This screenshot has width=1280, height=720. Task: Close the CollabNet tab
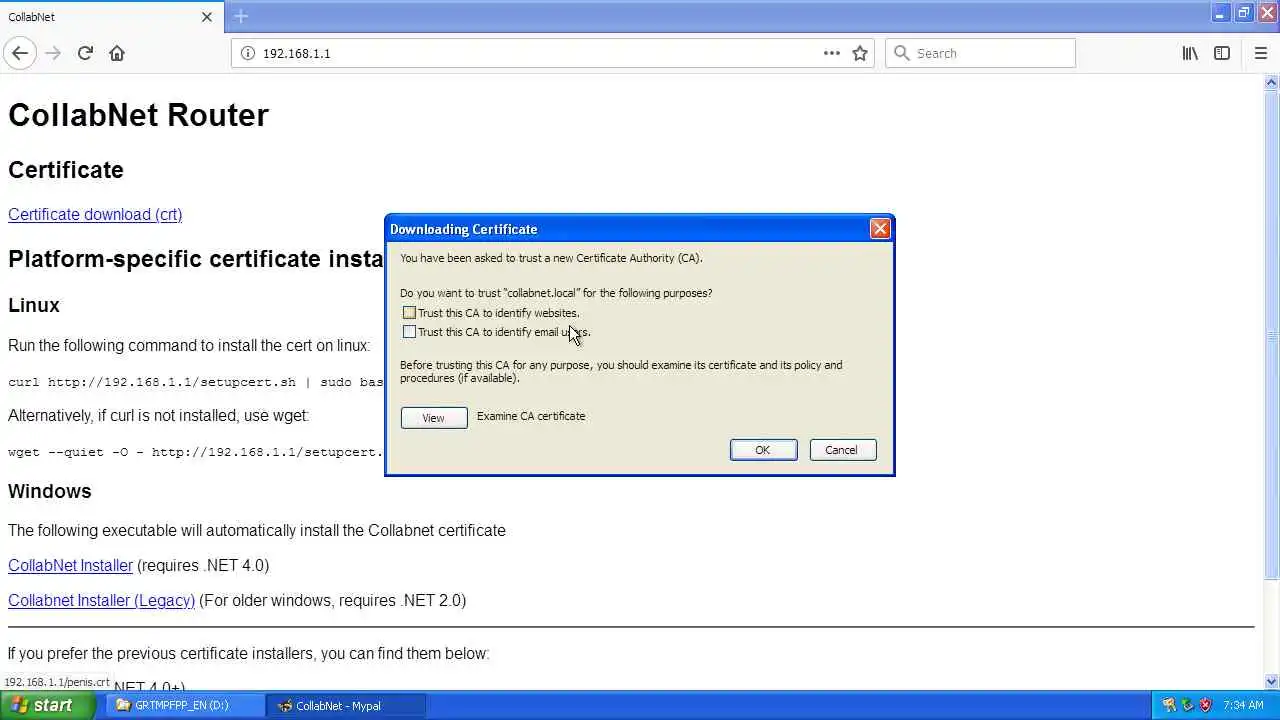tap(207, 17)
